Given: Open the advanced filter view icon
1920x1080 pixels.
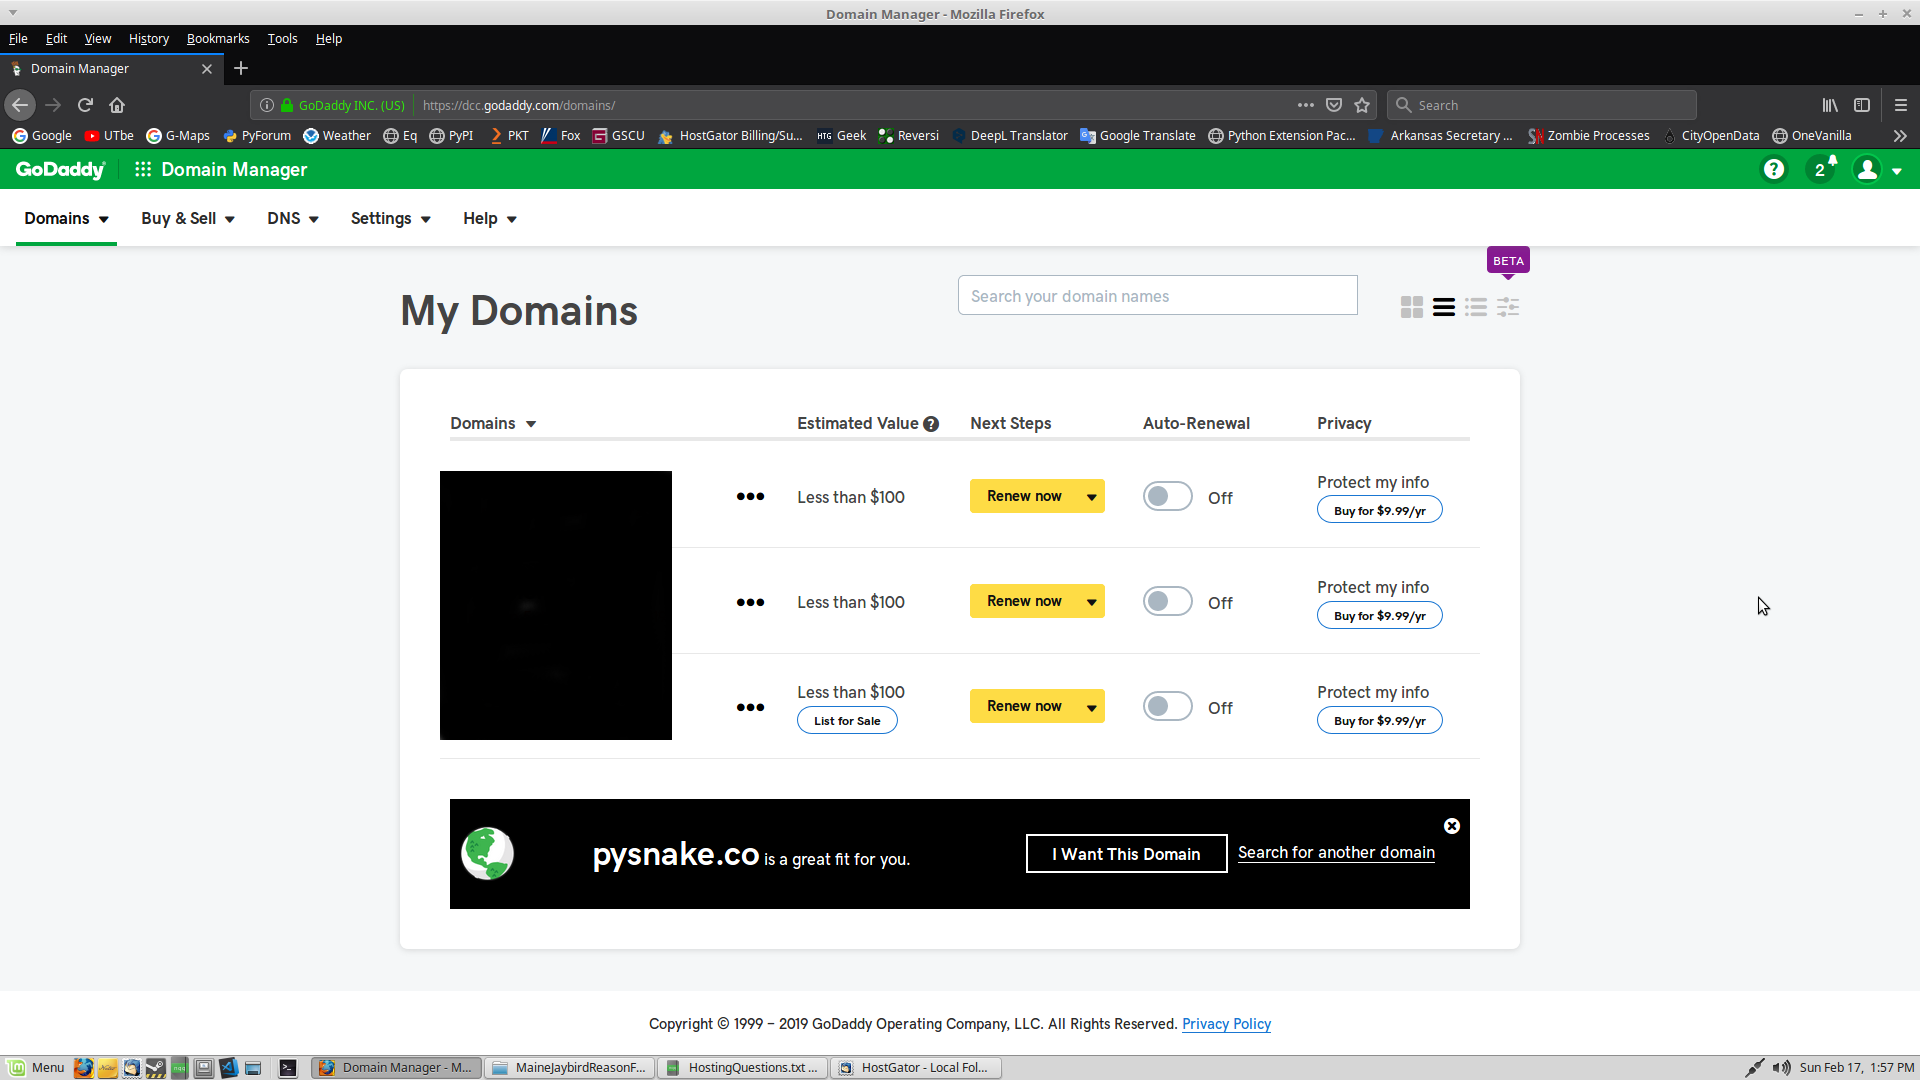Looking at the screenshot, I should coord(1508,307).
